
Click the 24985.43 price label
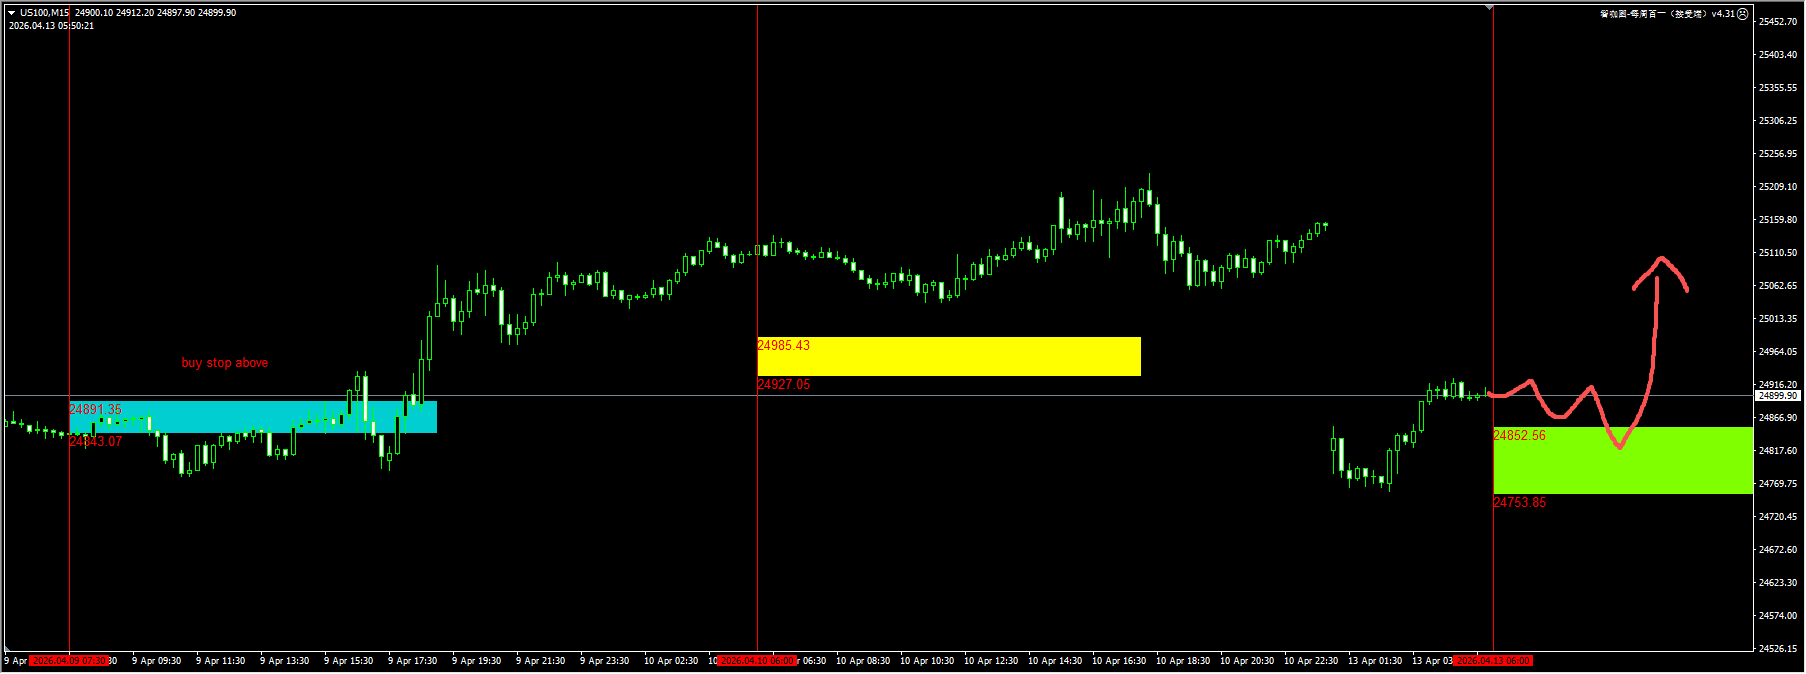[x=783, y=346]
